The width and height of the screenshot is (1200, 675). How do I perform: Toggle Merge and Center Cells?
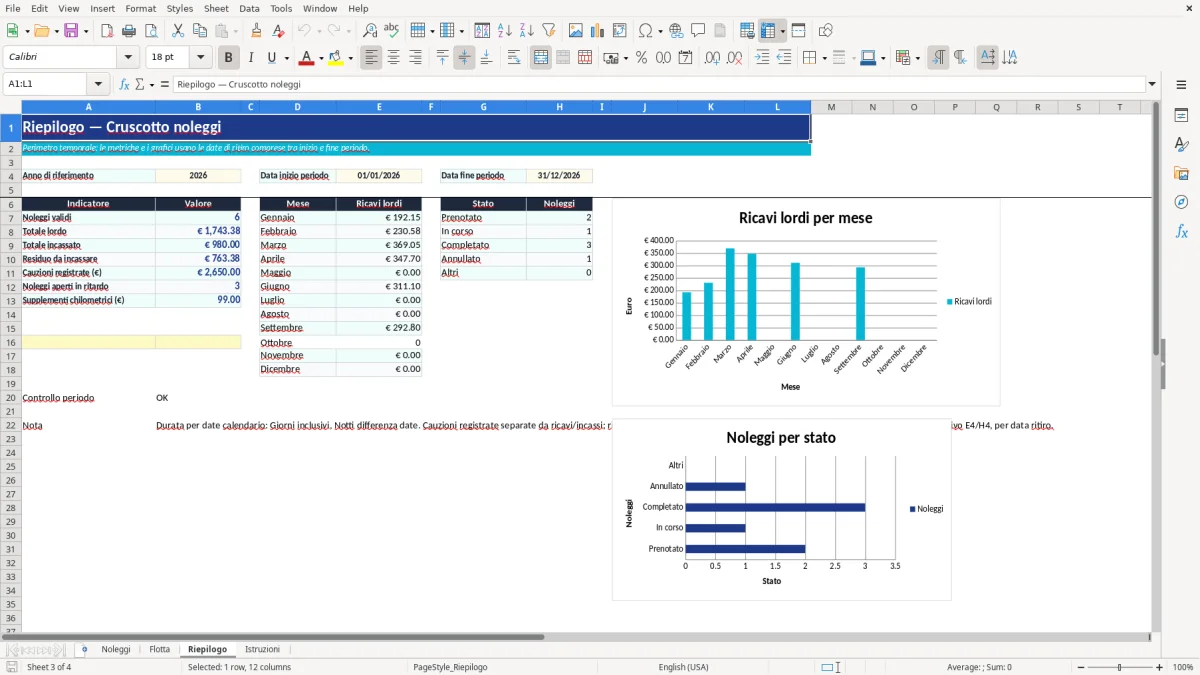(541, 58)
